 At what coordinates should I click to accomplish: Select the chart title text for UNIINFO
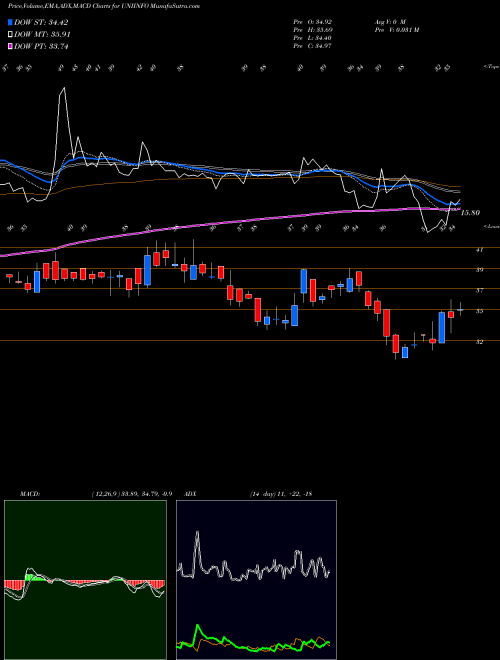tap(104, 6)
